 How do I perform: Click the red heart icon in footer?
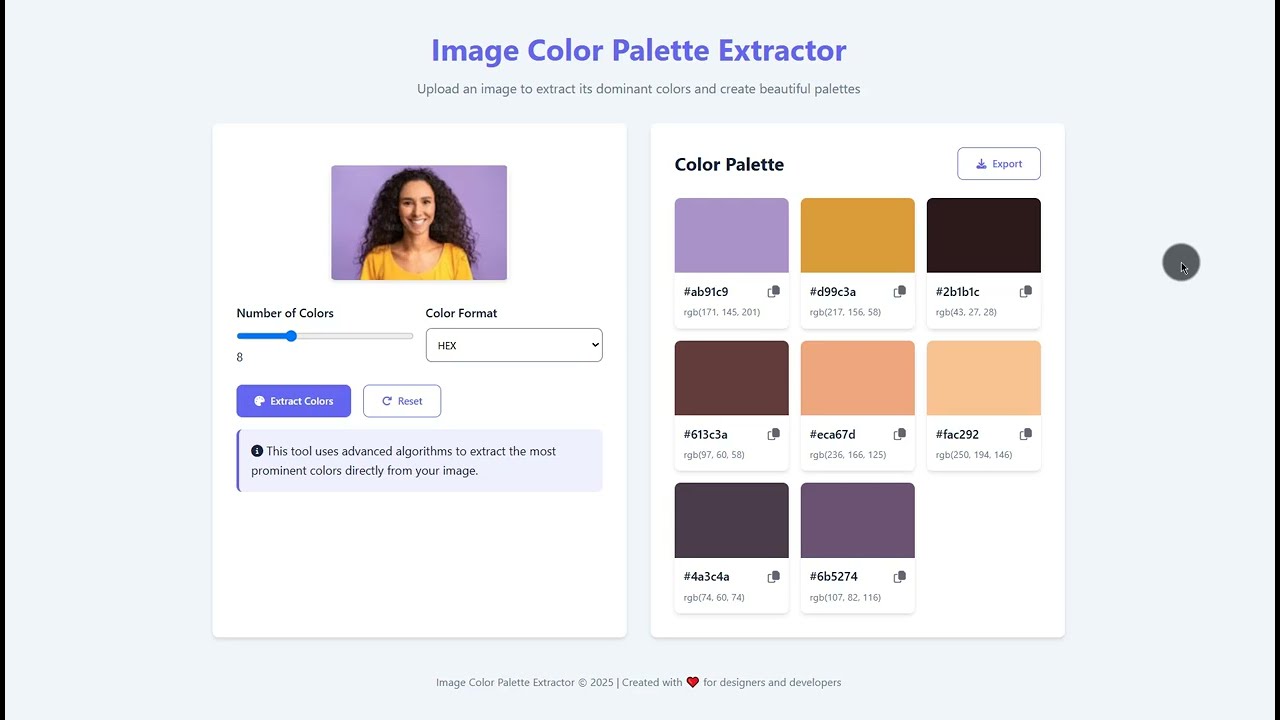pos(692,682)
